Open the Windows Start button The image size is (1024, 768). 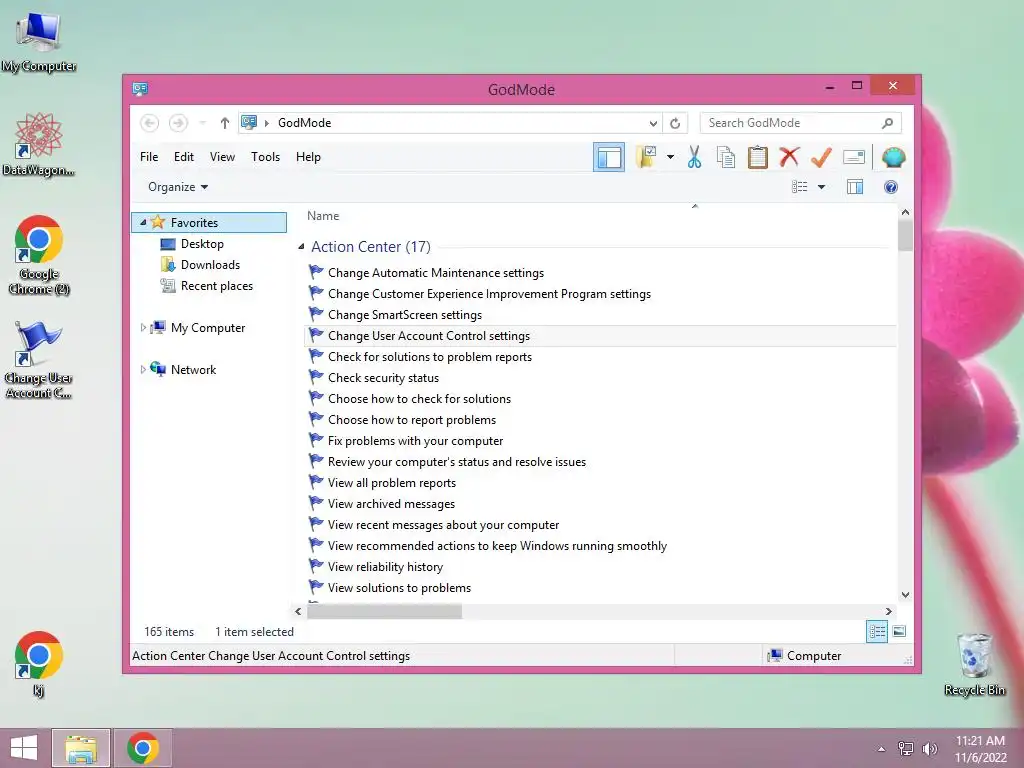pyautogui.click(x=24, y=748)
